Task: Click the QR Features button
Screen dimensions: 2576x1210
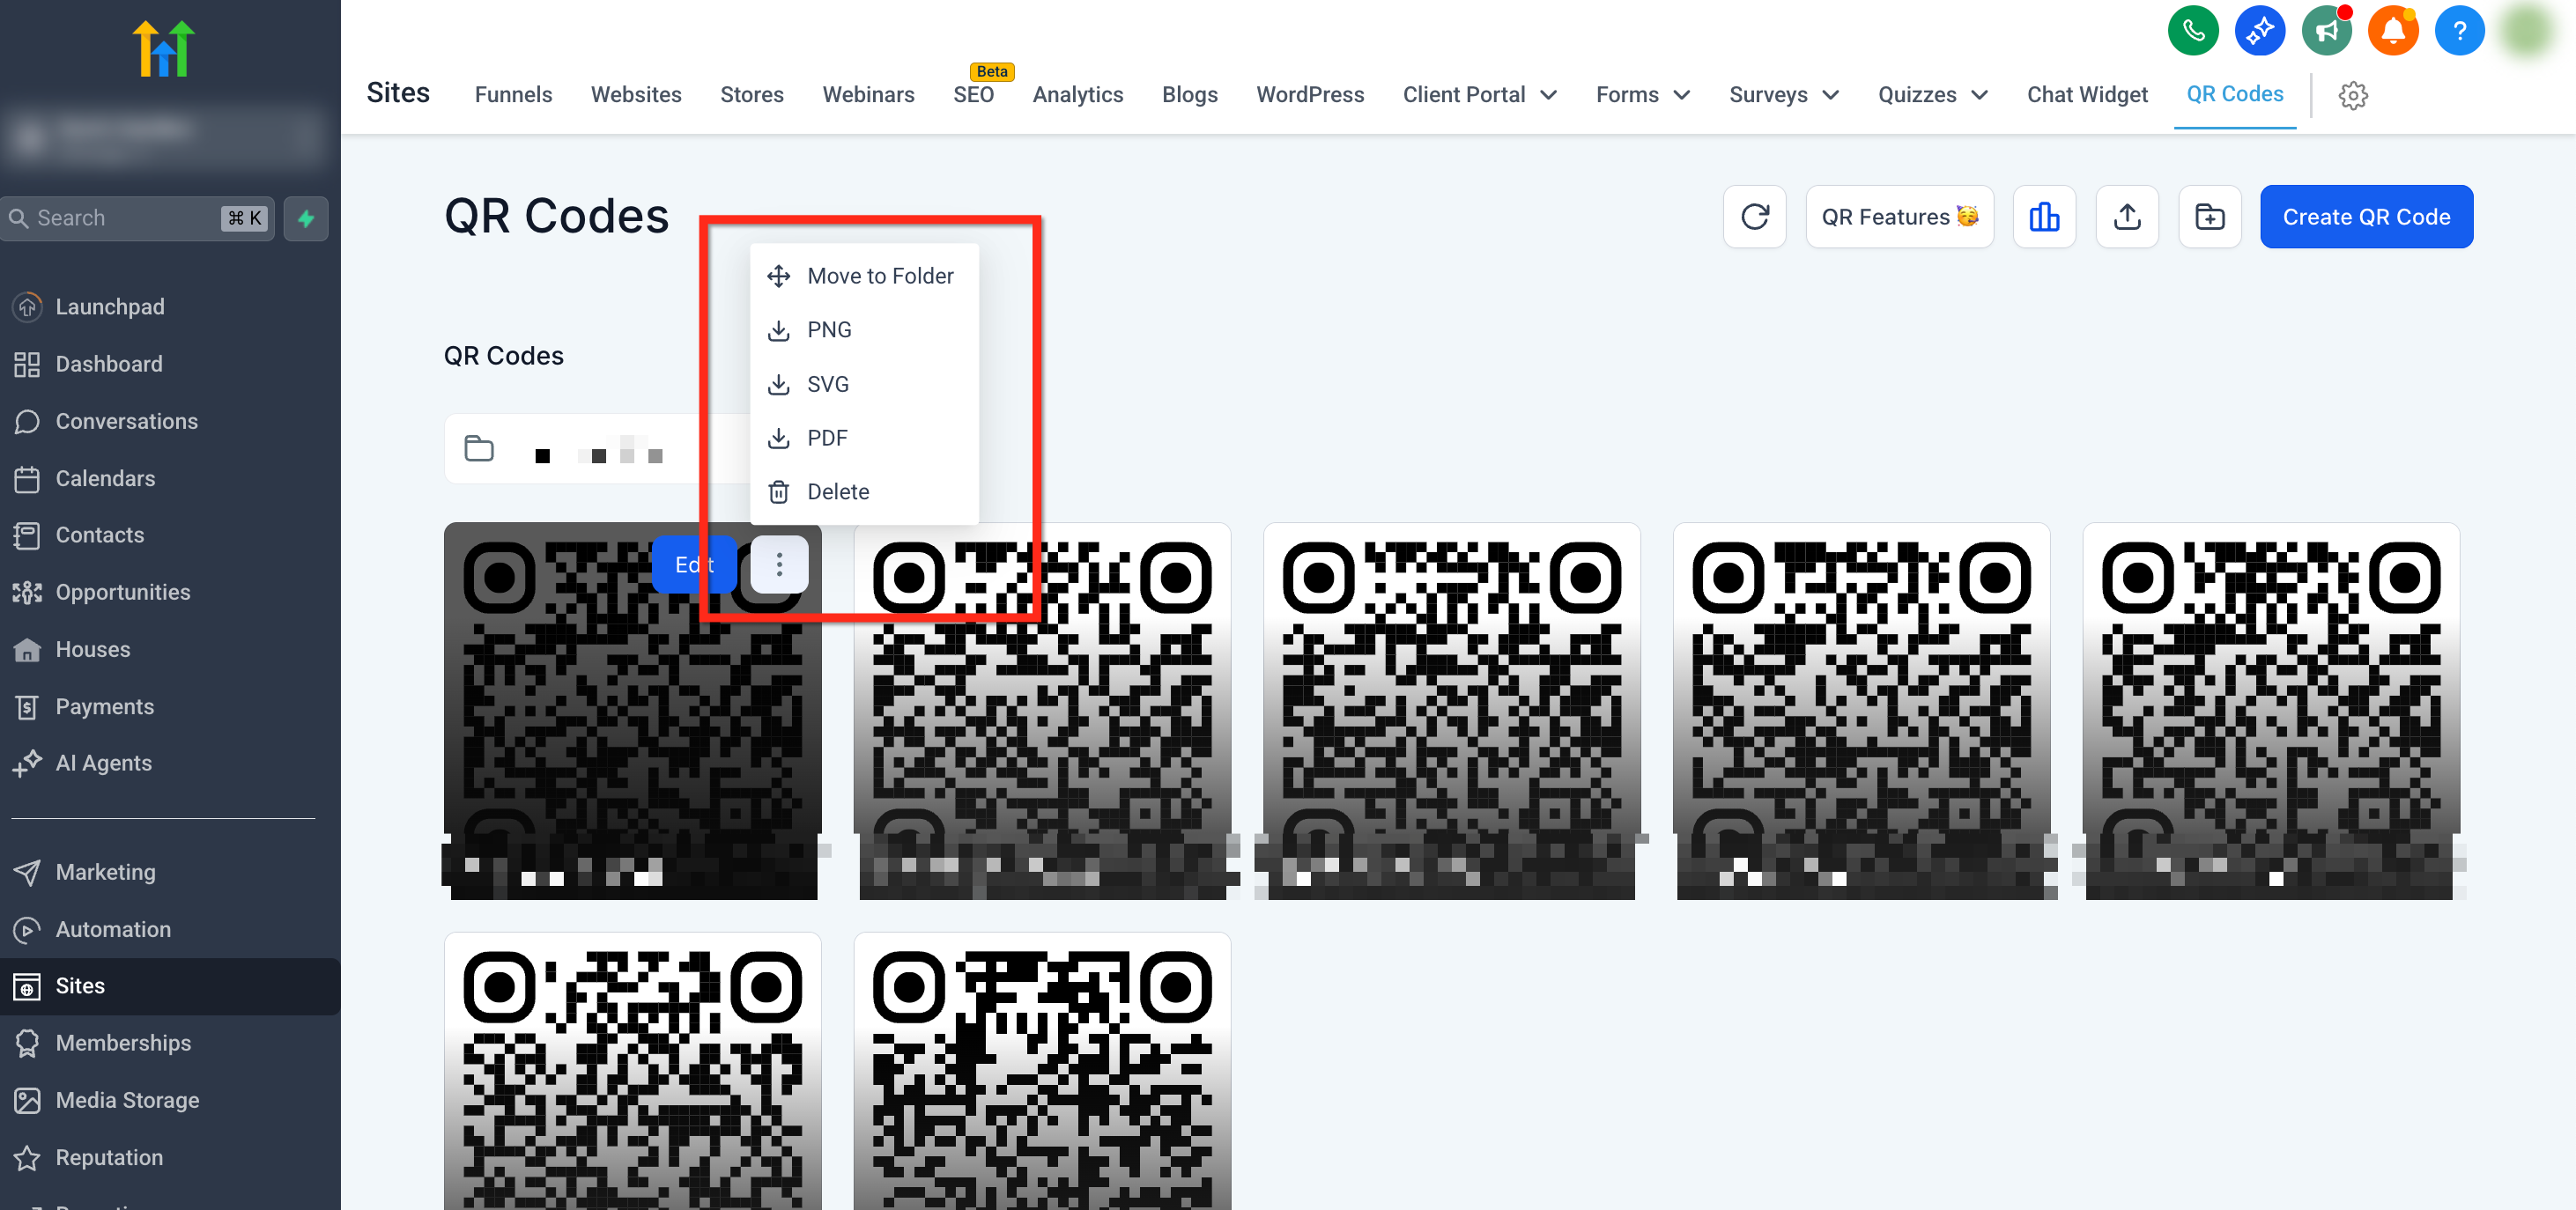Action: (x=1899, y=217)
